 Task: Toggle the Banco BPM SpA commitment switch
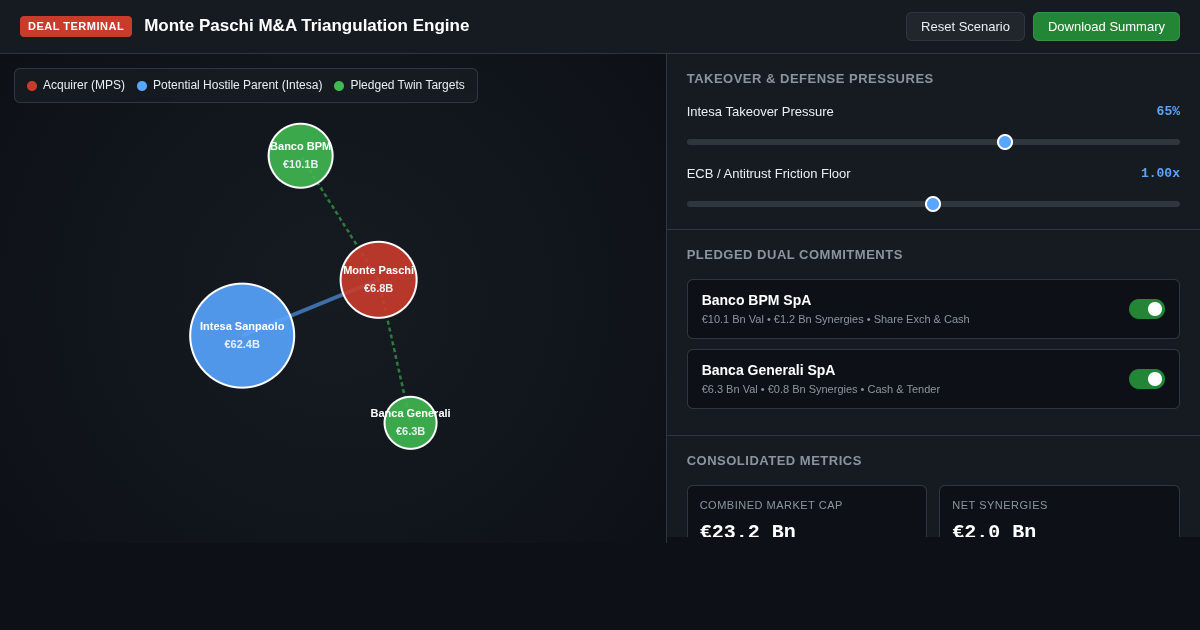[1147, 309]
